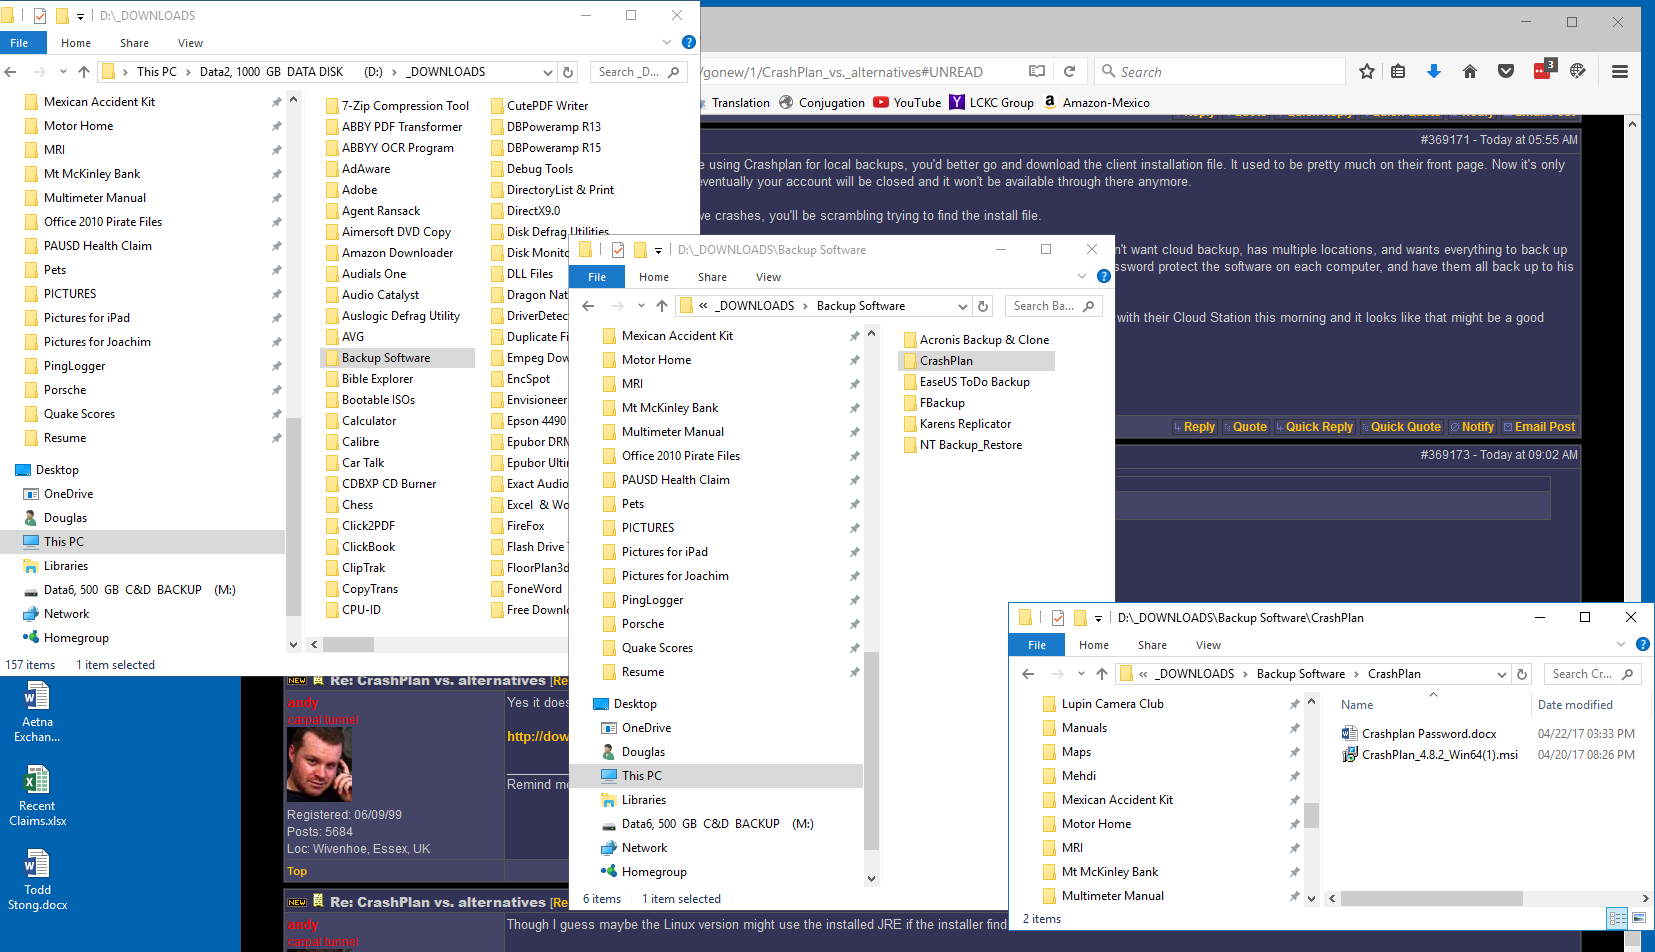
Task: Open Home tab in CrashPlan window
Action: 1094,645
